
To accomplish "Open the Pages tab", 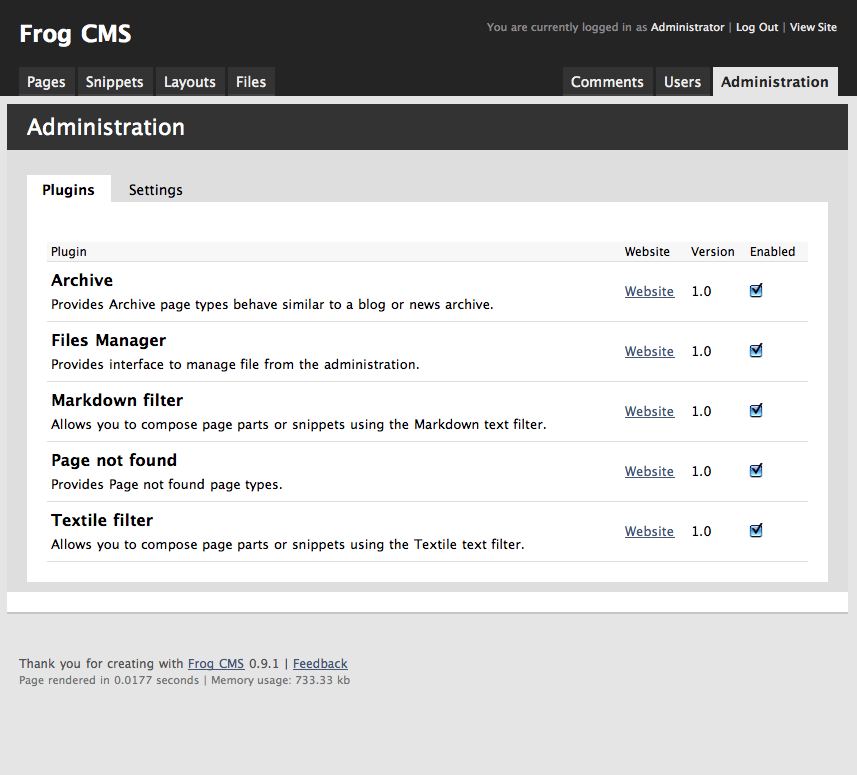I will [46, 82].
